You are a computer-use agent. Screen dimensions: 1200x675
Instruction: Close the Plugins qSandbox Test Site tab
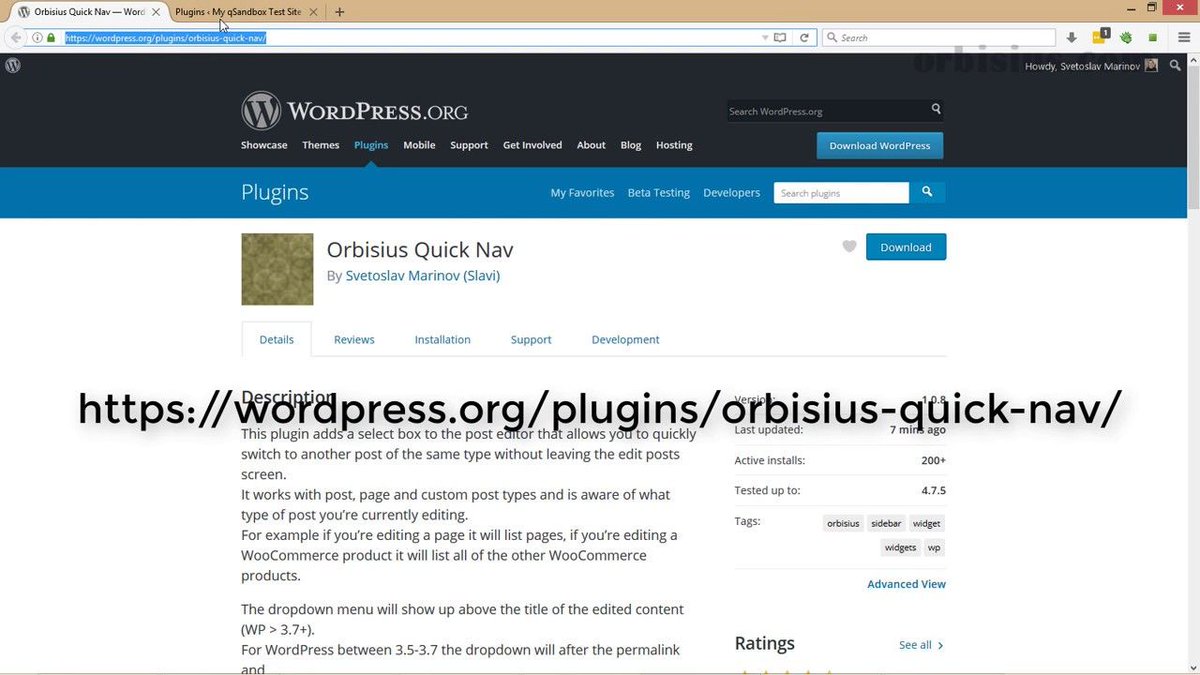click(x=315, y=12)
